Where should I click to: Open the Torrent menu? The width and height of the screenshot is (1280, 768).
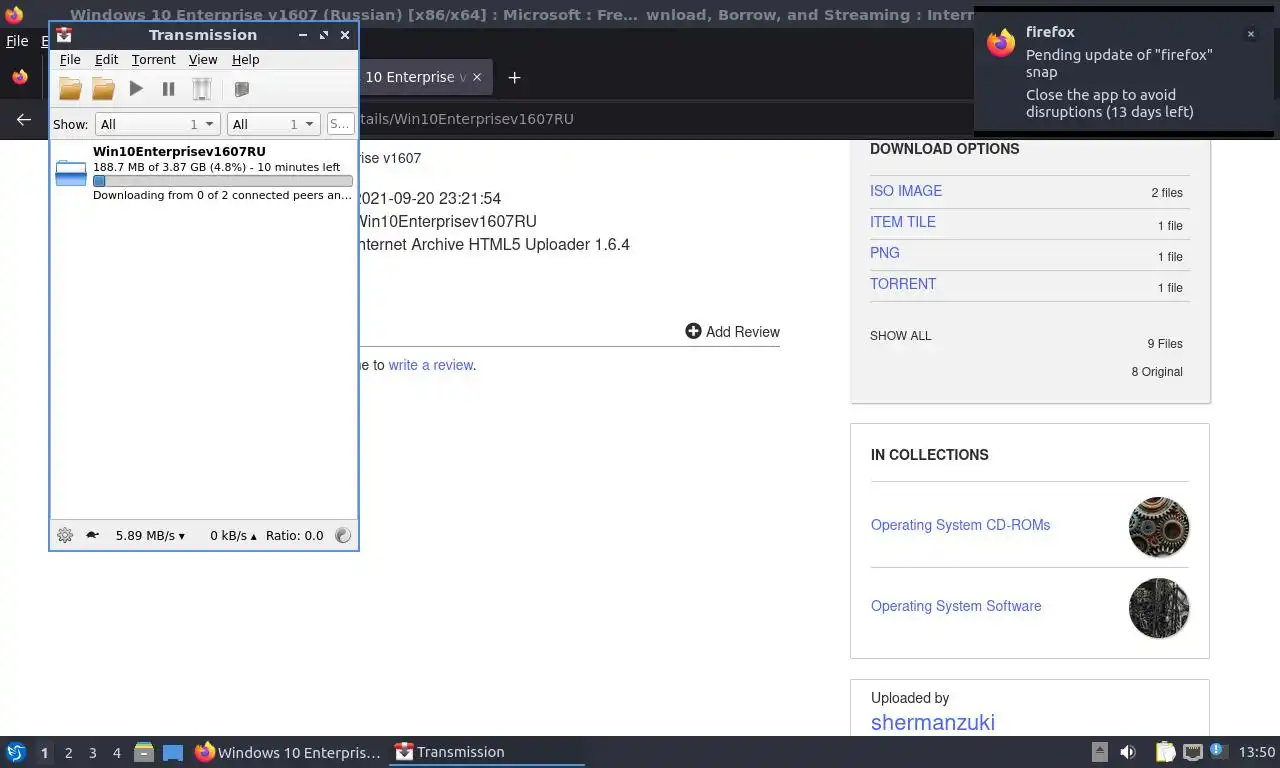[153, 60]
